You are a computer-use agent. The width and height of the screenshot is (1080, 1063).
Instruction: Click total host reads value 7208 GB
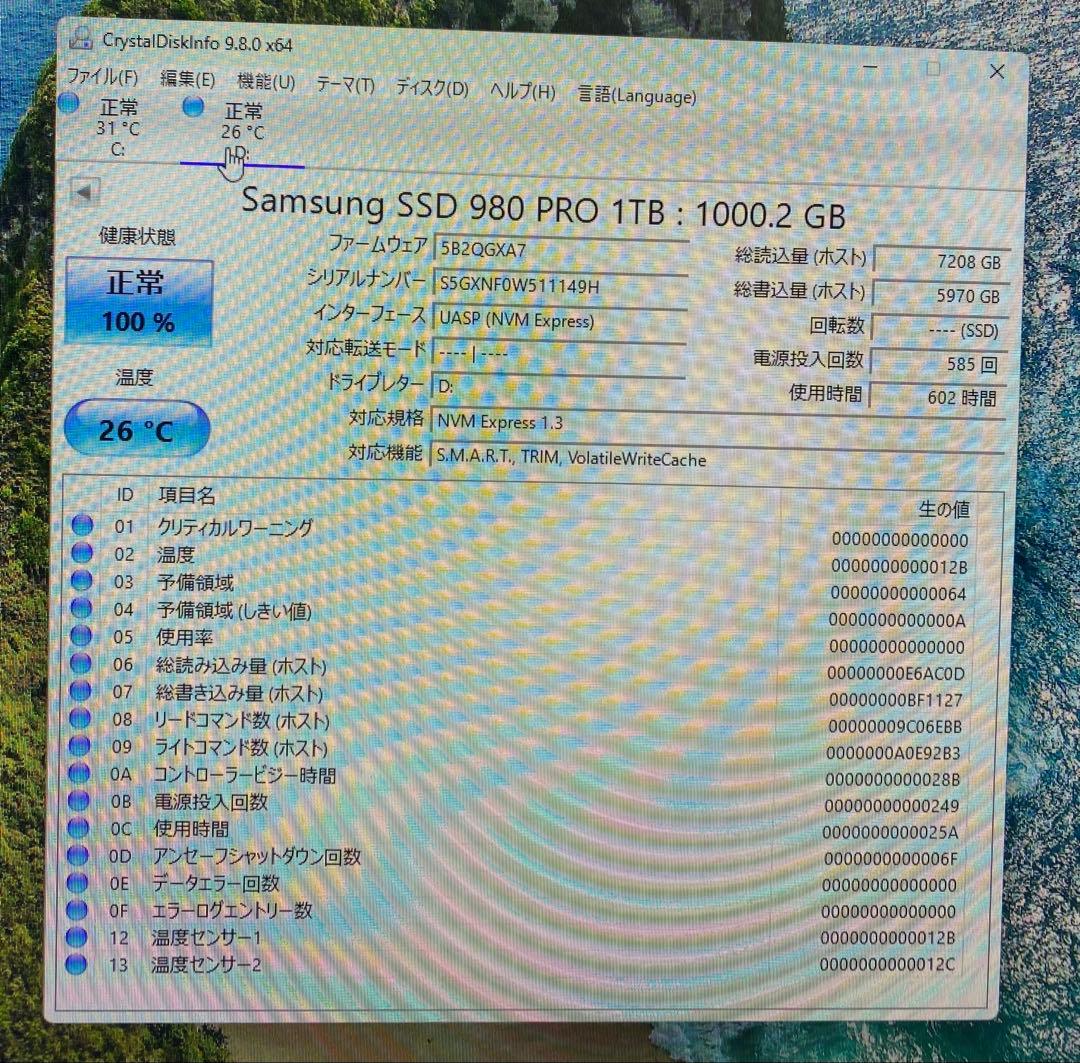coord(942,260)
